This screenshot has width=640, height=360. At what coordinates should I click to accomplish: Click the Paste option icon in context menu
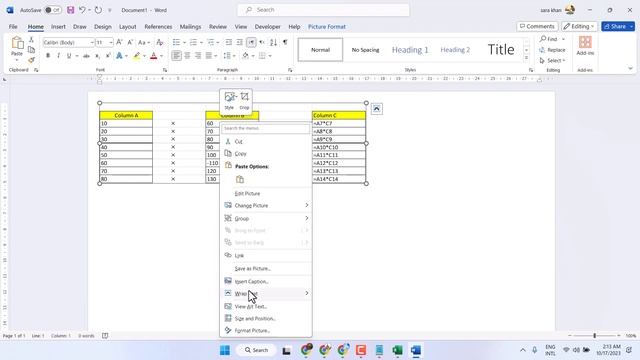pyautogui.click(x=240, y=179)
